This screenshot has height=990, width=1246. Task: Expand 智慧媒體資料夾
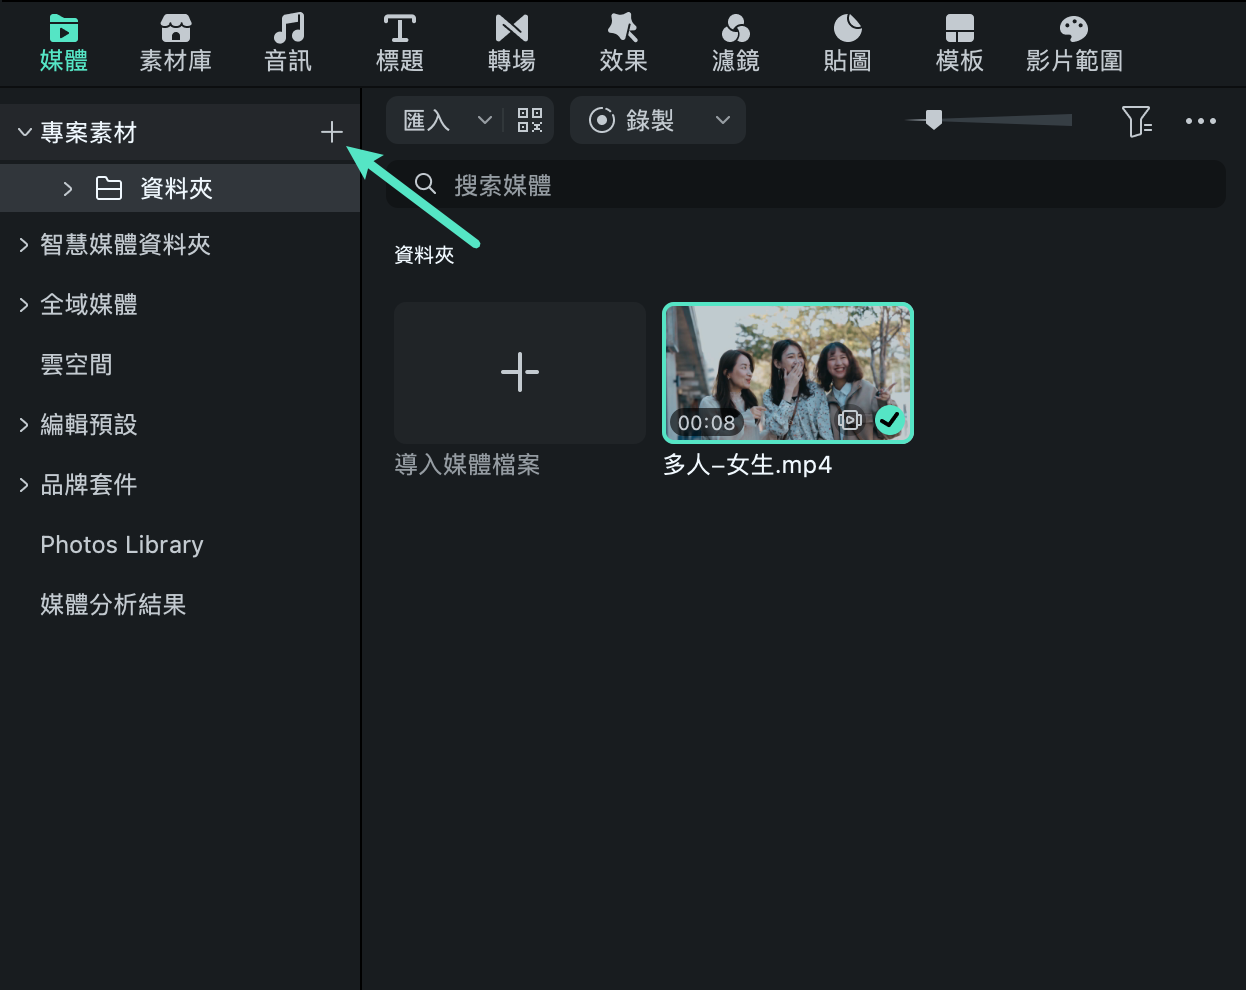[24, 245]
